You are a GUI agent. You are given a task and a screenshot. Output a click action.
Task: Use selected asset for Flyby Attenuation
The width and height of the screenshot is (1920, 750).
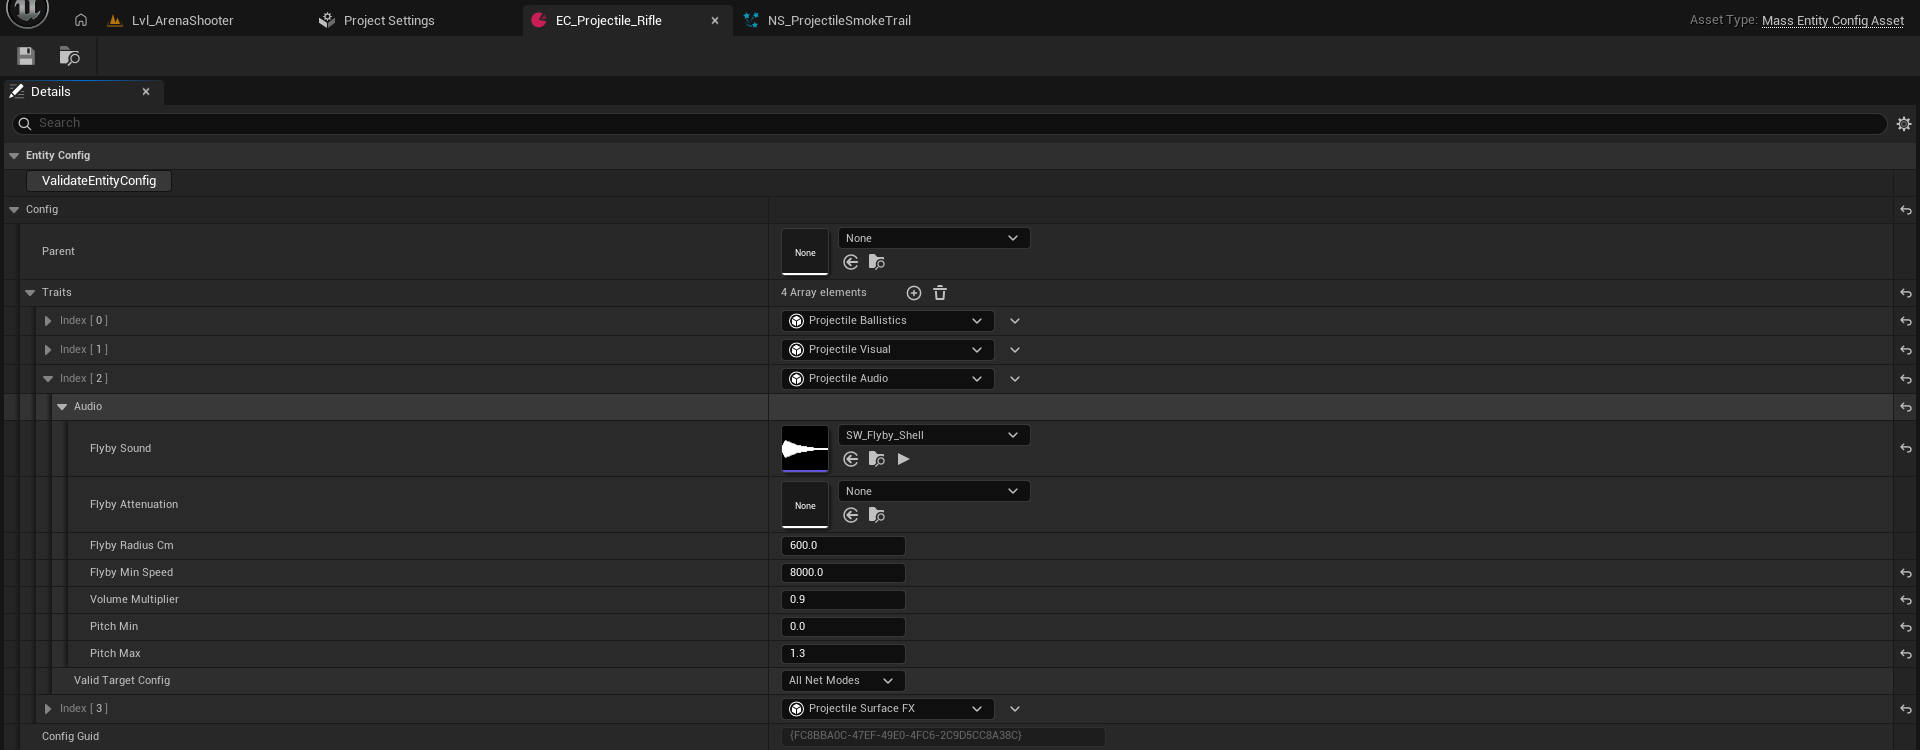click(851, 515)
